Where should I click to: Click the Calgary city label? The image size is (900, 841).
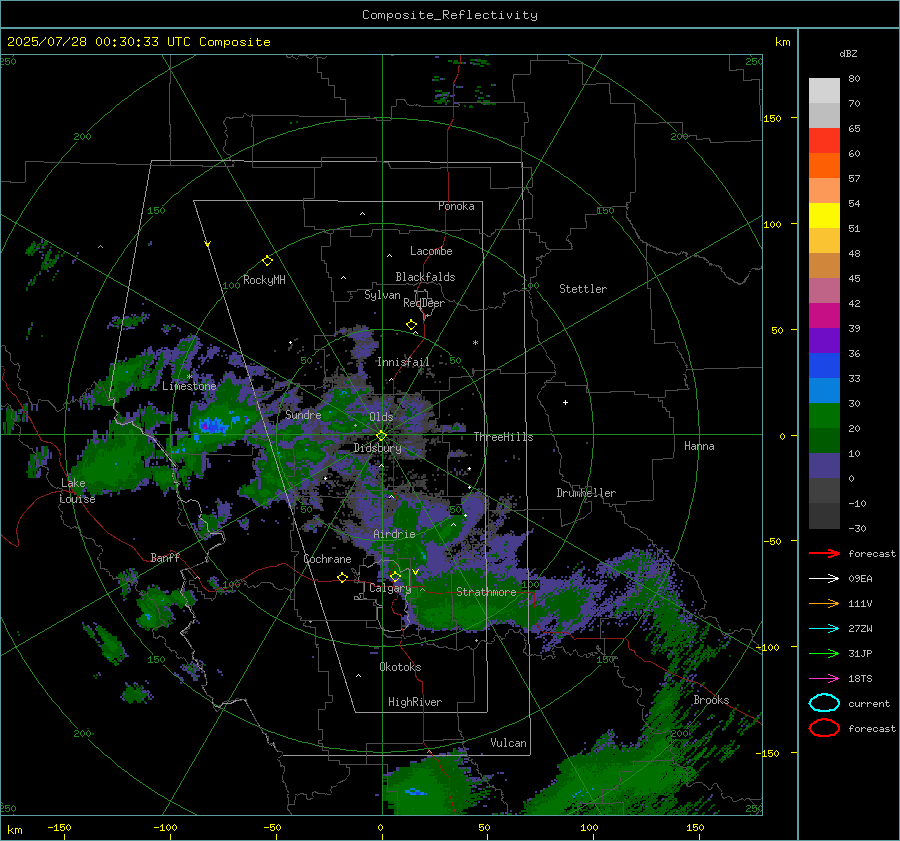click(390, 588)
